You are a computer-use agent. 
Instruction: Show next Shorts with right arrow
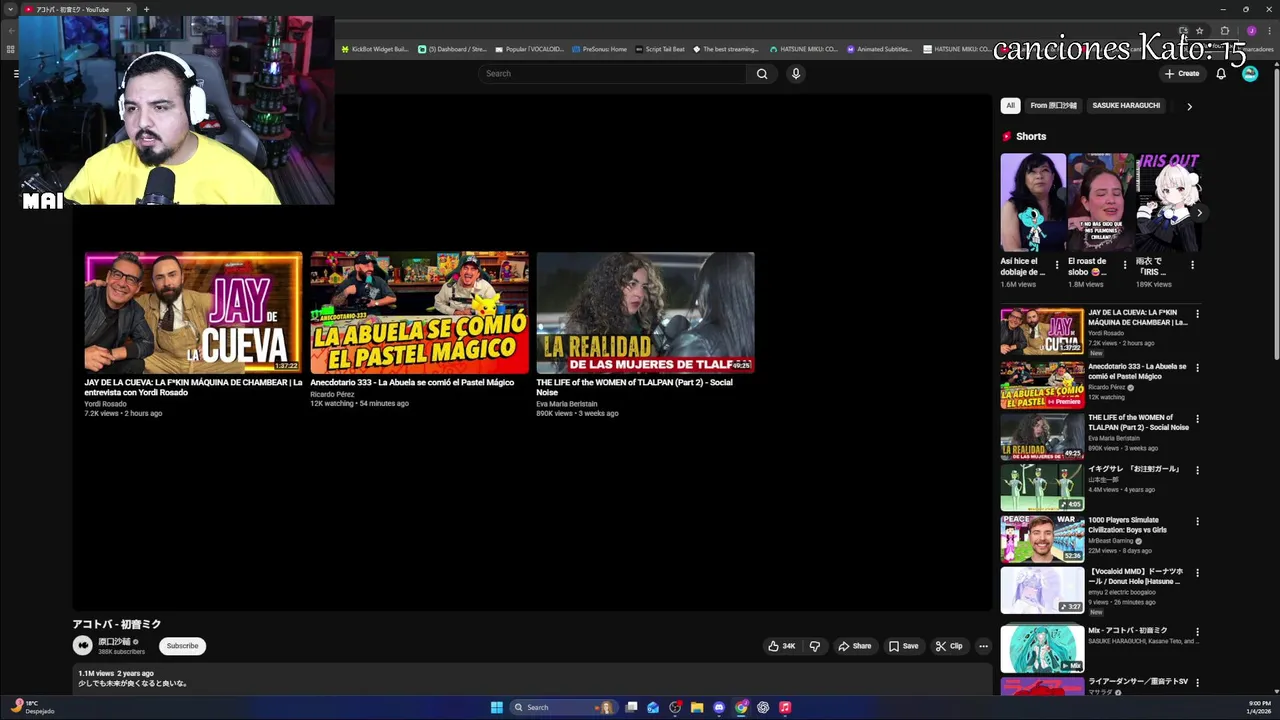[1199, 213]
